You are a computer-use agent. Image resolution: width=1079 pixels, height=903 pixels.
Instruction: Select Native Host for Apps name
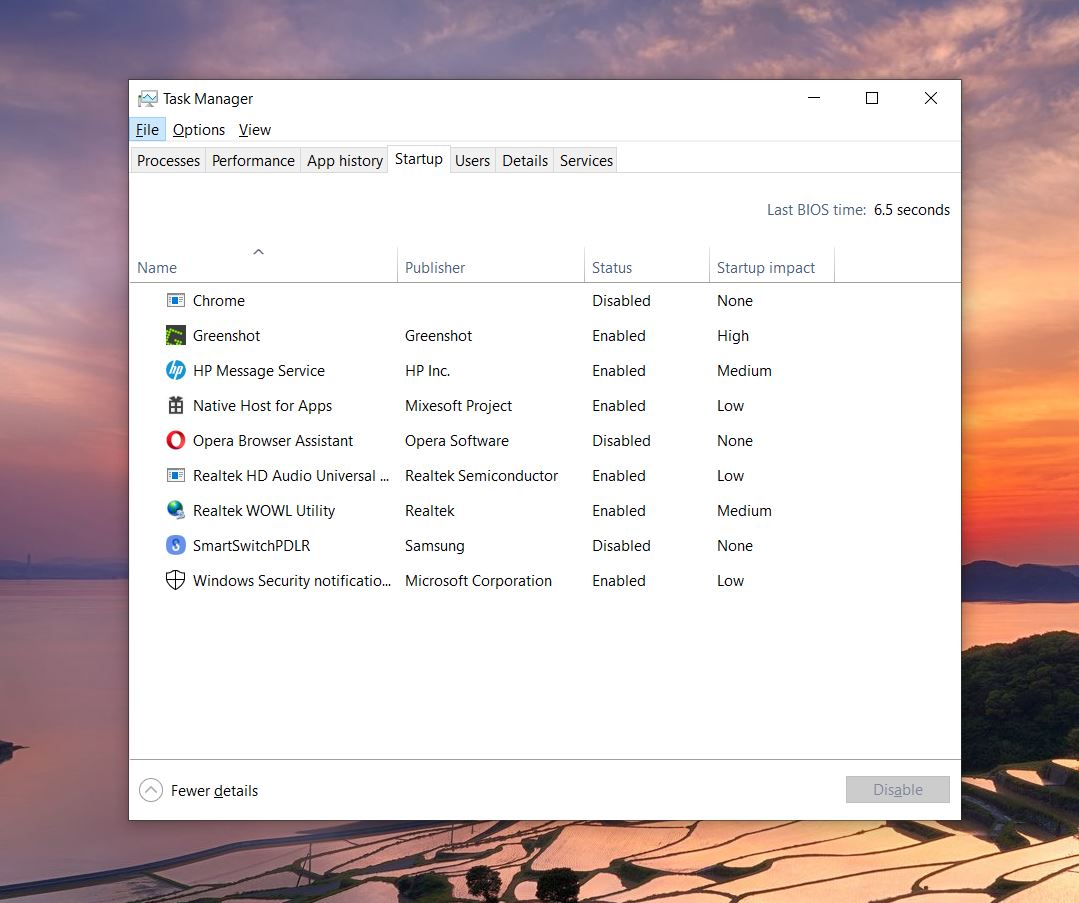[262, 405]
